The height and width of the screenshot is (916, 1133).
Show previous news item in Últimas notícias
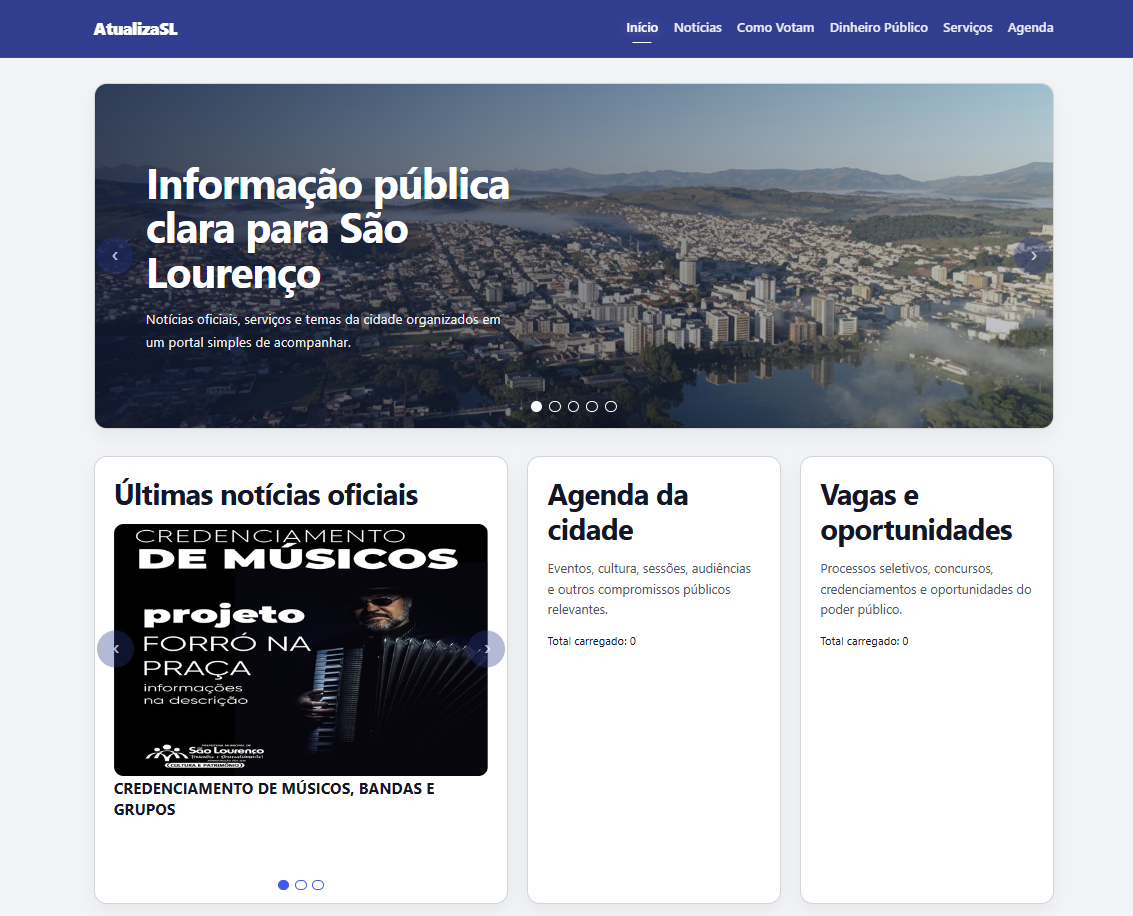116,649
